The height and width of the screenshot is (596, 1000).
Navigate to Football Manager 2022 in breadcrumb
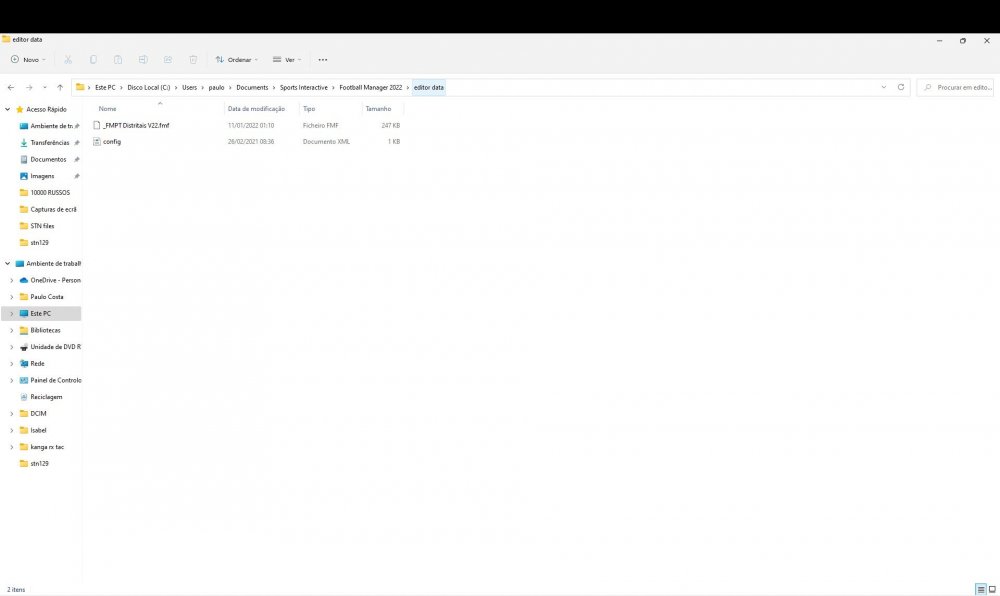point(371,87)
